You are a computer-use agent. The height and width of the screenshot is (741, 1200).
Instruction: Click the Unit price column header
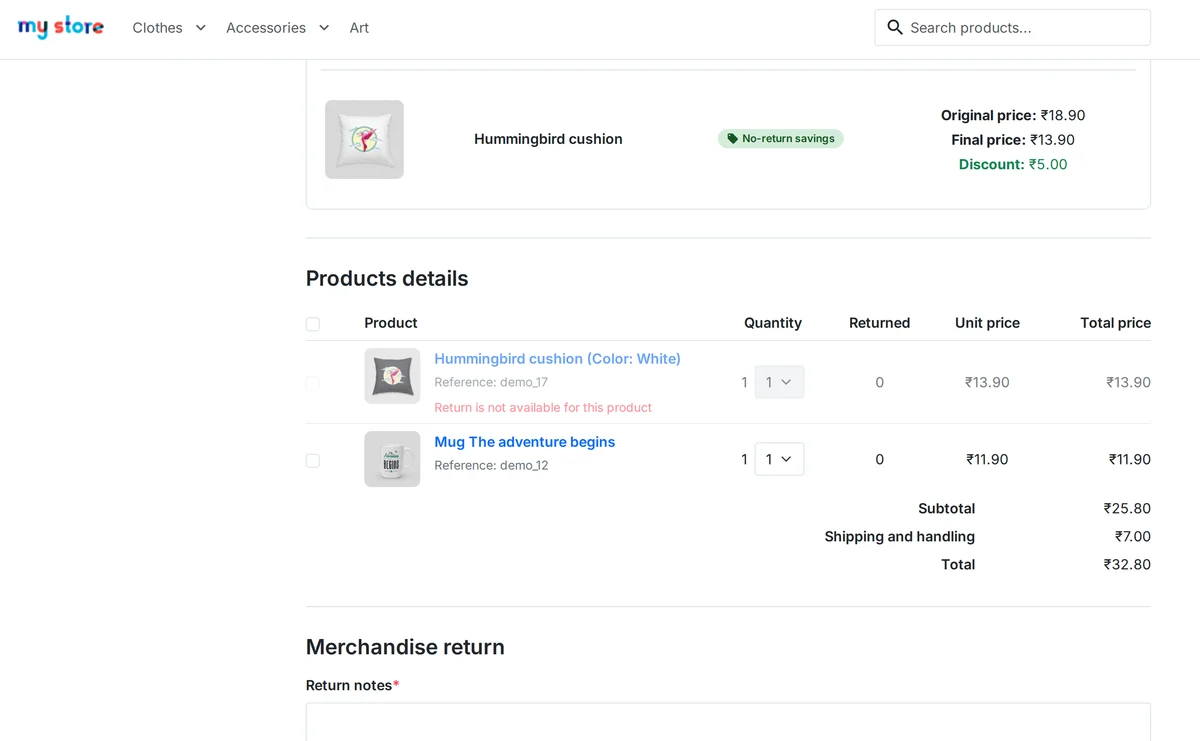click(987, 323)
